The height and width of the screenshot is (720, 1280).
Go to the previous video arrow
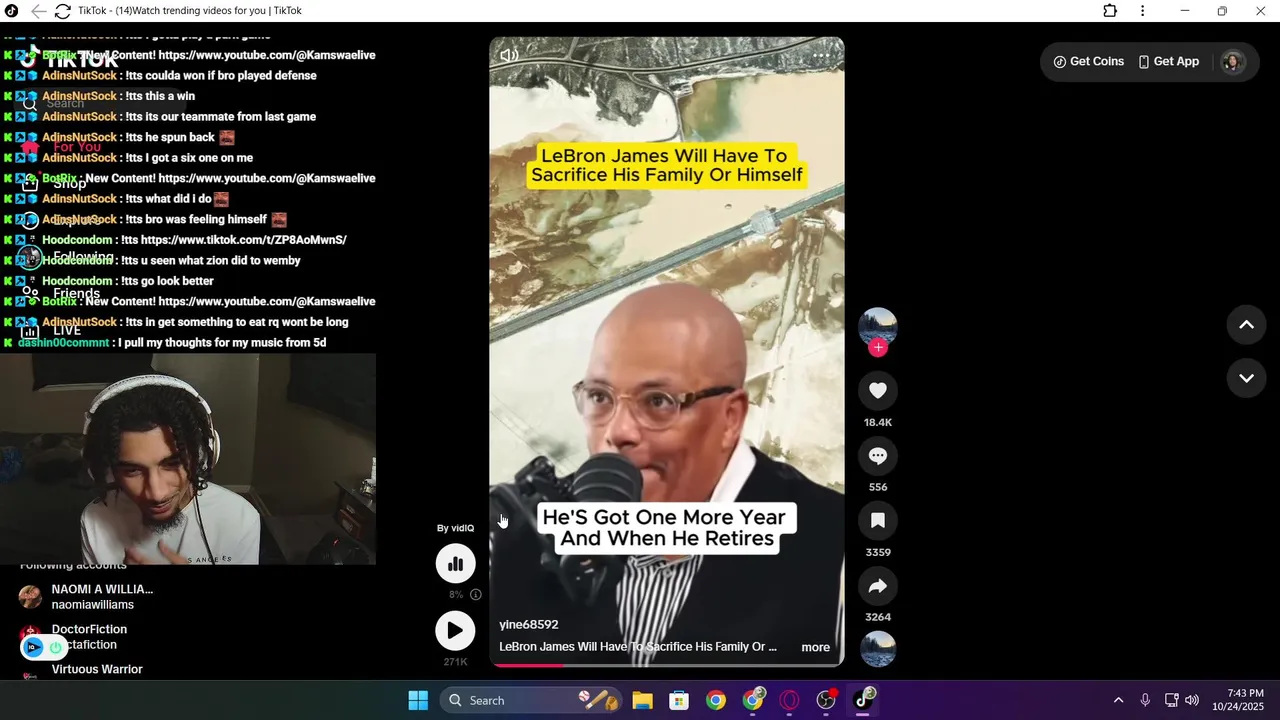tap(1246, 325)
